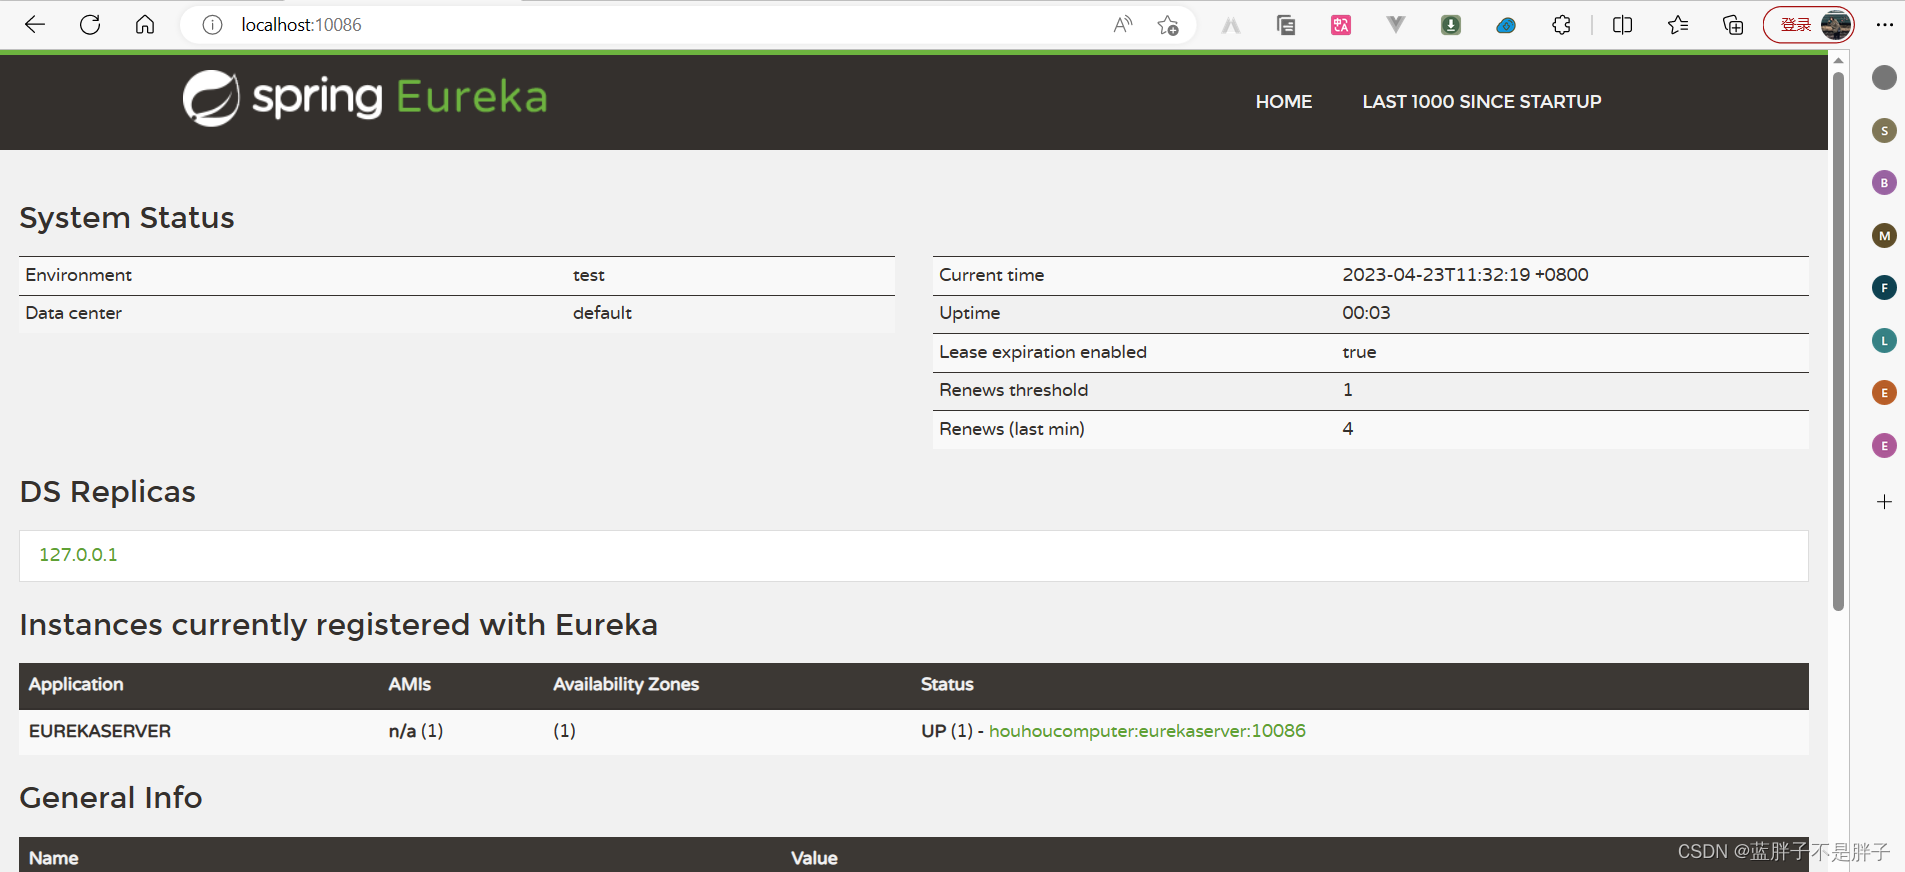Viewport: 1905px width, 872px height.
Task: Open the blue cloud extension icon
Action: click(1506, 26)
